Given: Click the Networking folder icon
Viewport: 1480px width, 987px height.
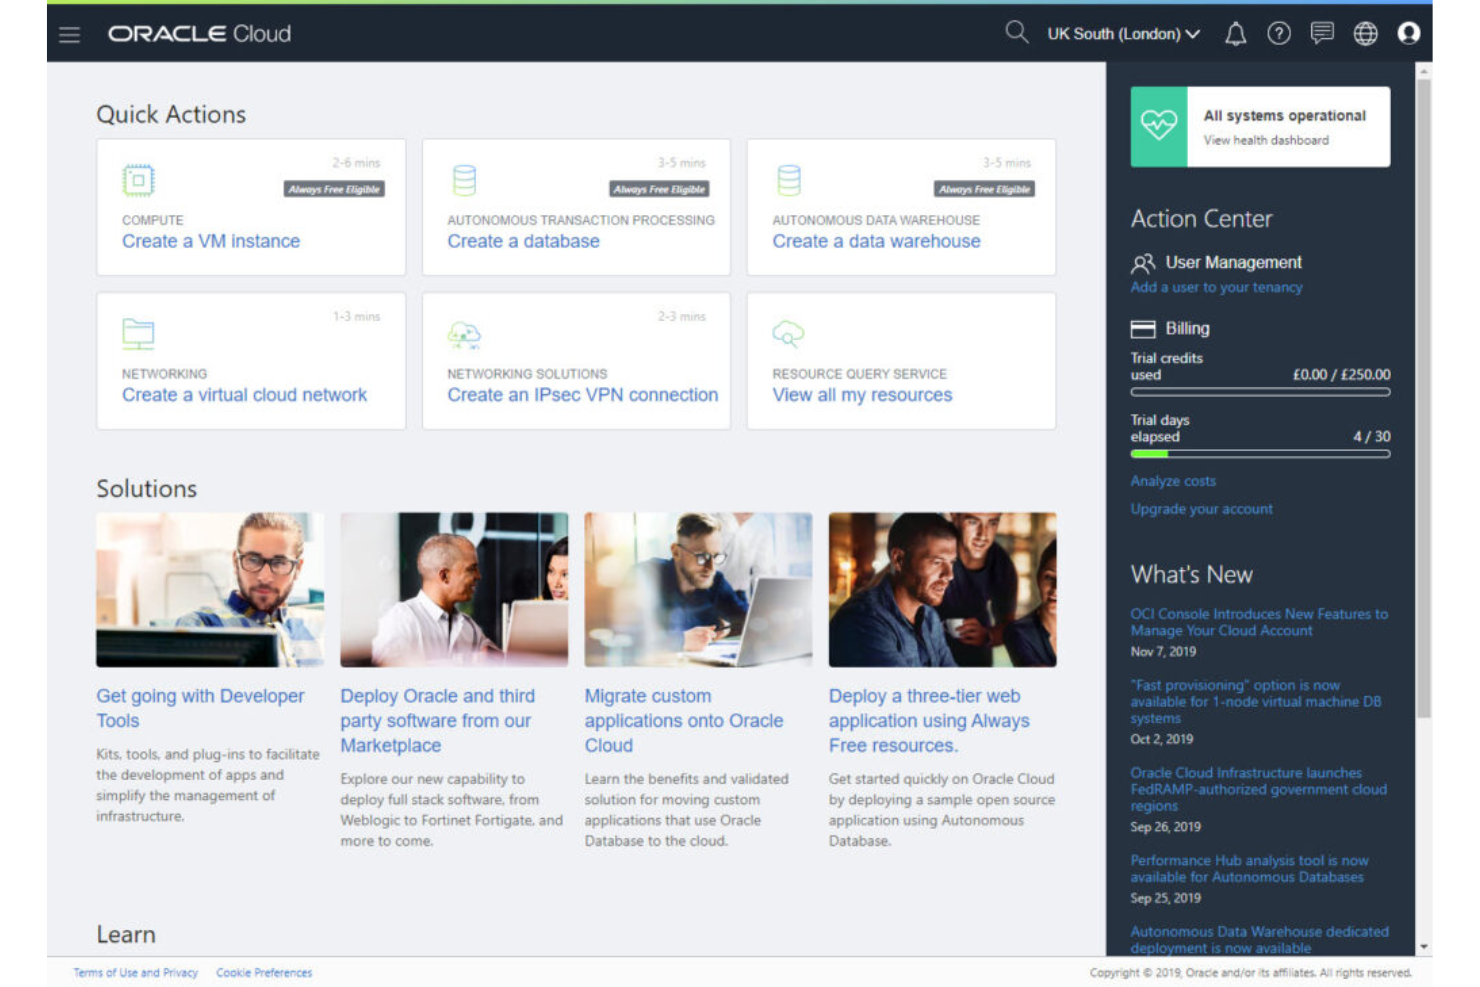Looking at the screenshot, I should [138, 333].
